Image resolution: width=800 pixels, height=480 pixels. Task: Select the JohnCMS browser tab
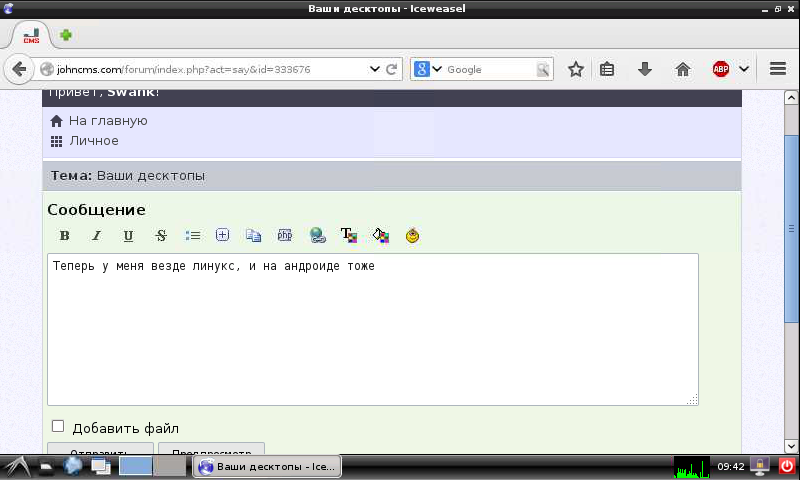[x=31, y=36]
